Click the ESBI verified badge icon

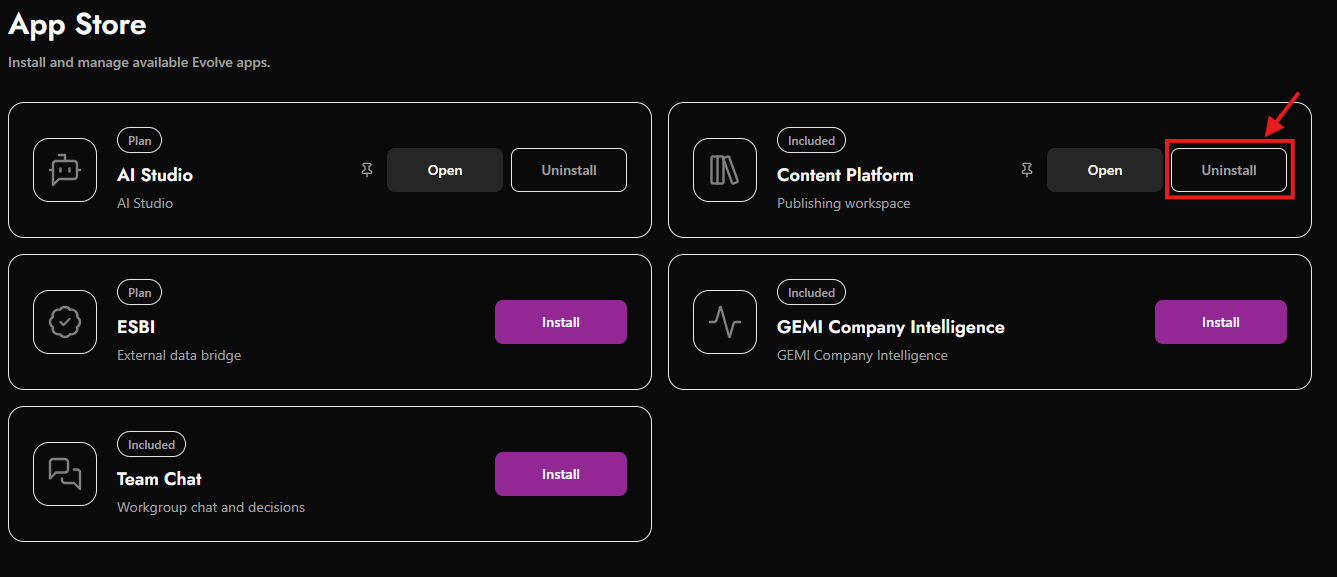(65, 322)
